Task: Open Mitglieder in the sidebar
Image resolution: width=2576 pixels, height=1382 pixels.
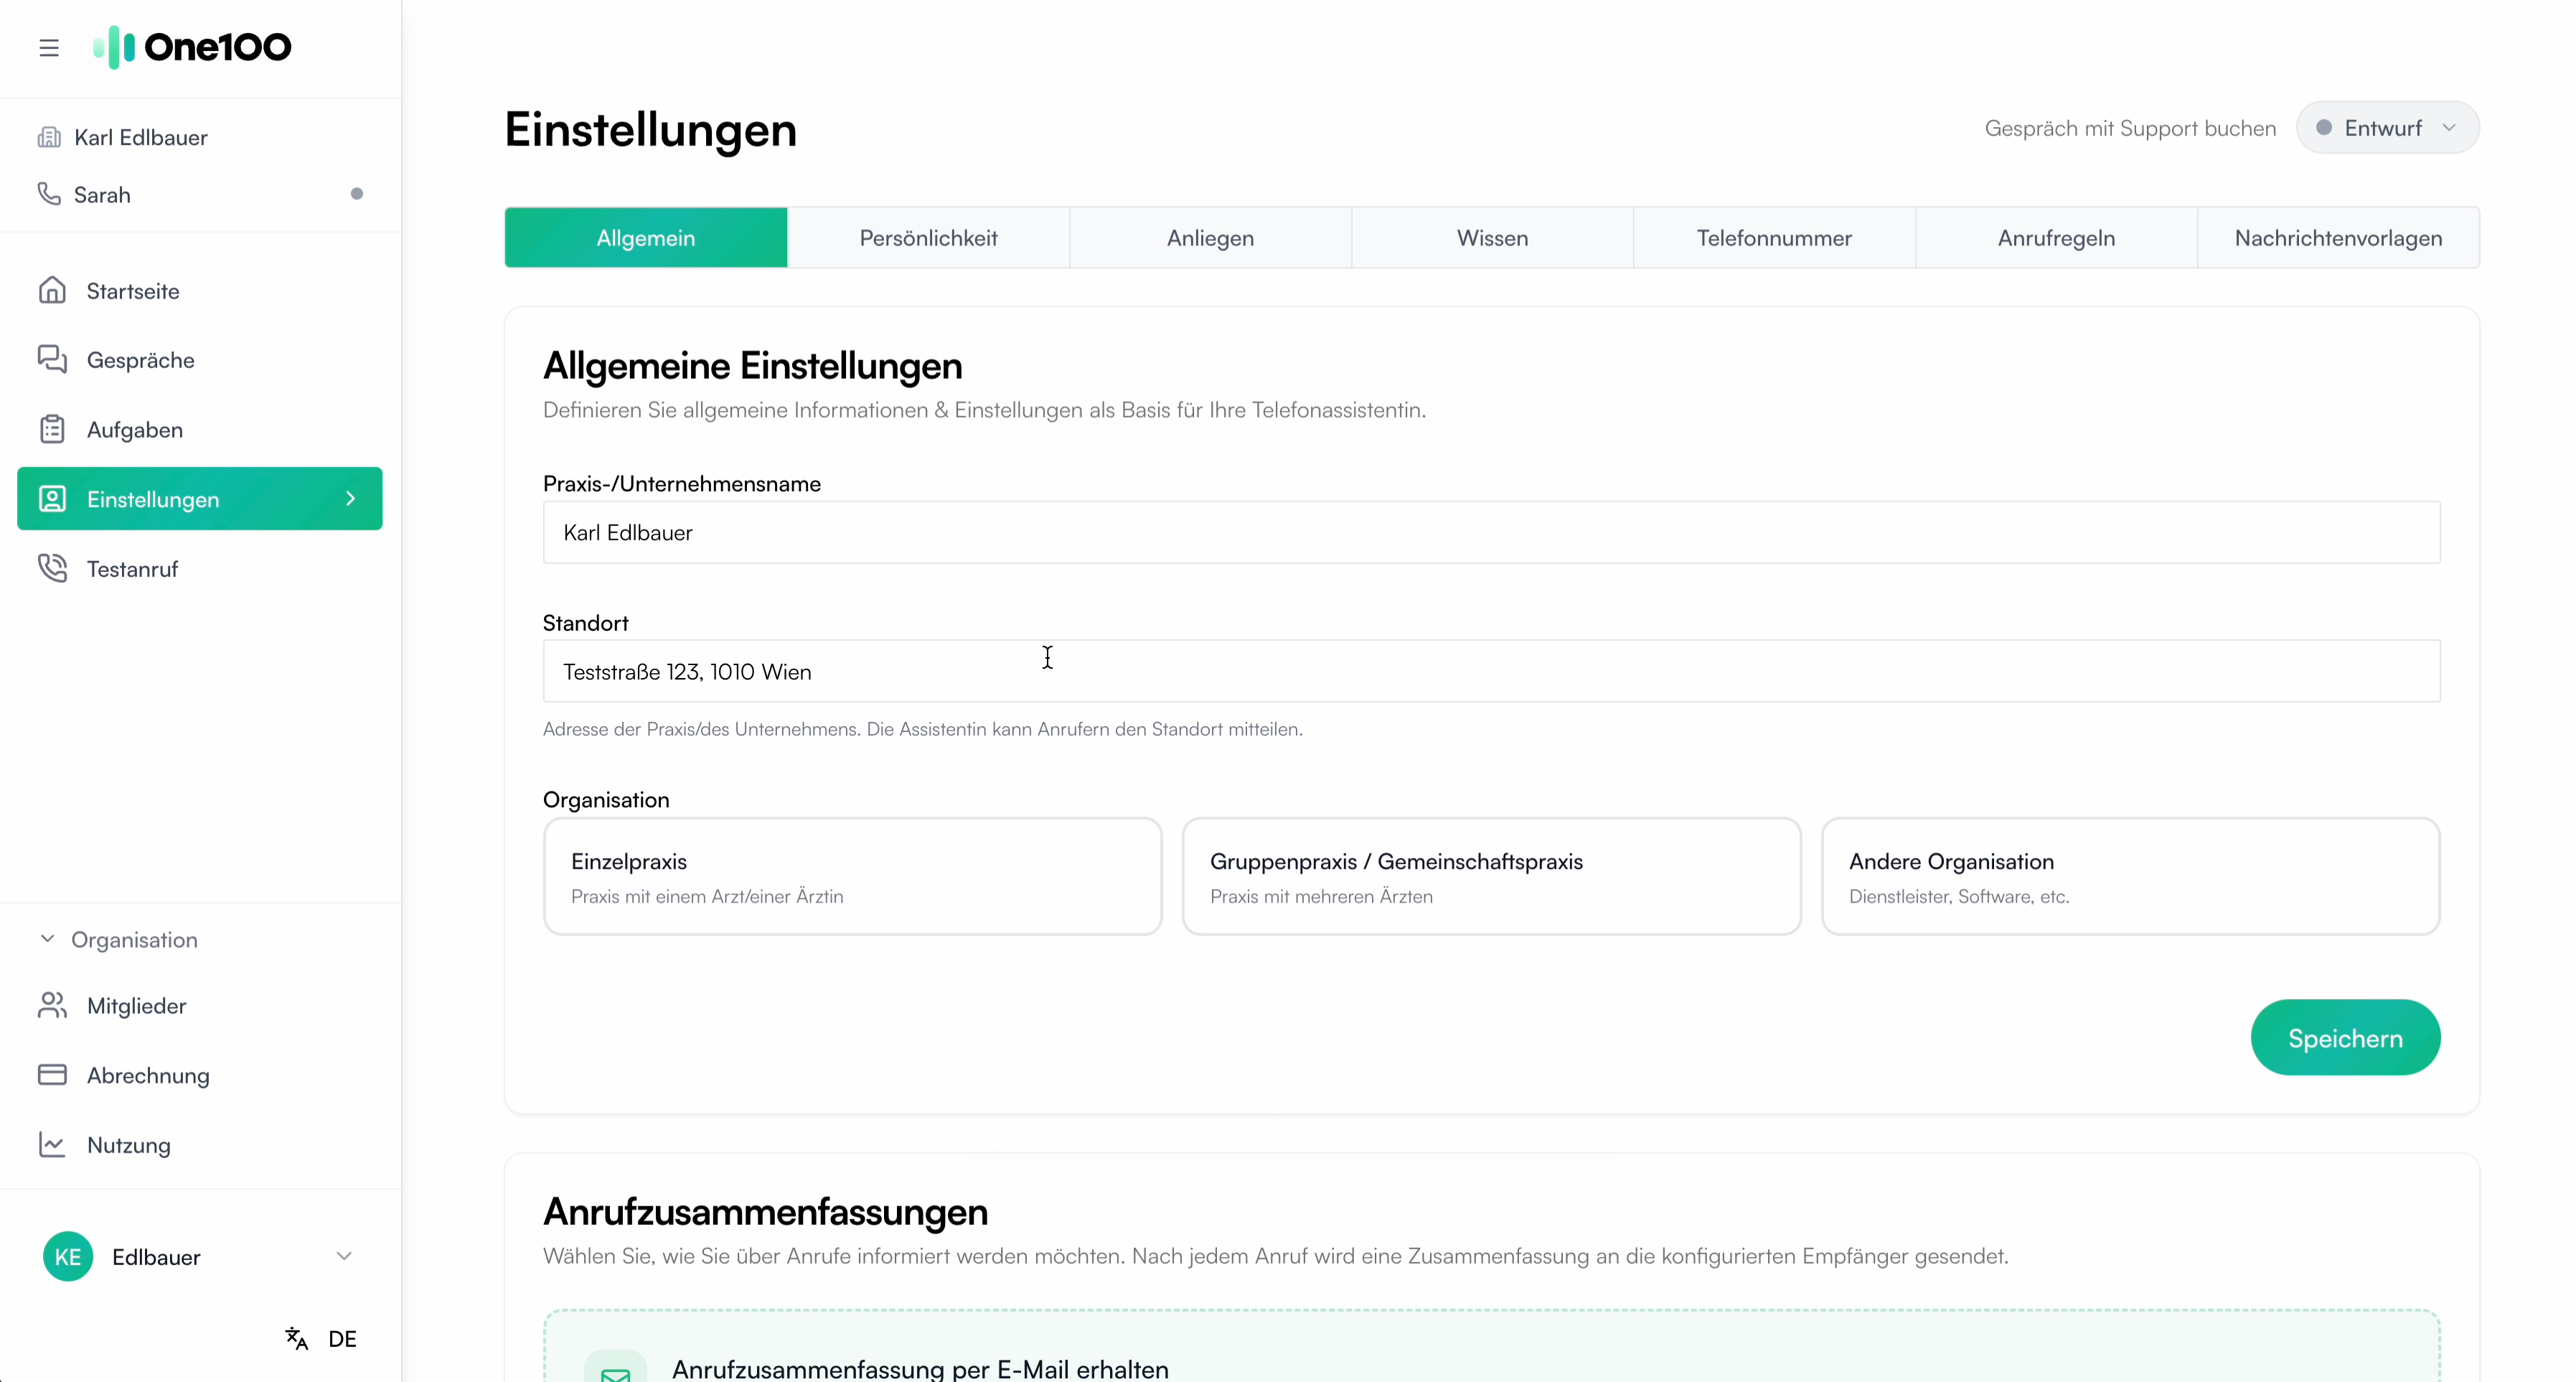Action: tap(200, 1005)
